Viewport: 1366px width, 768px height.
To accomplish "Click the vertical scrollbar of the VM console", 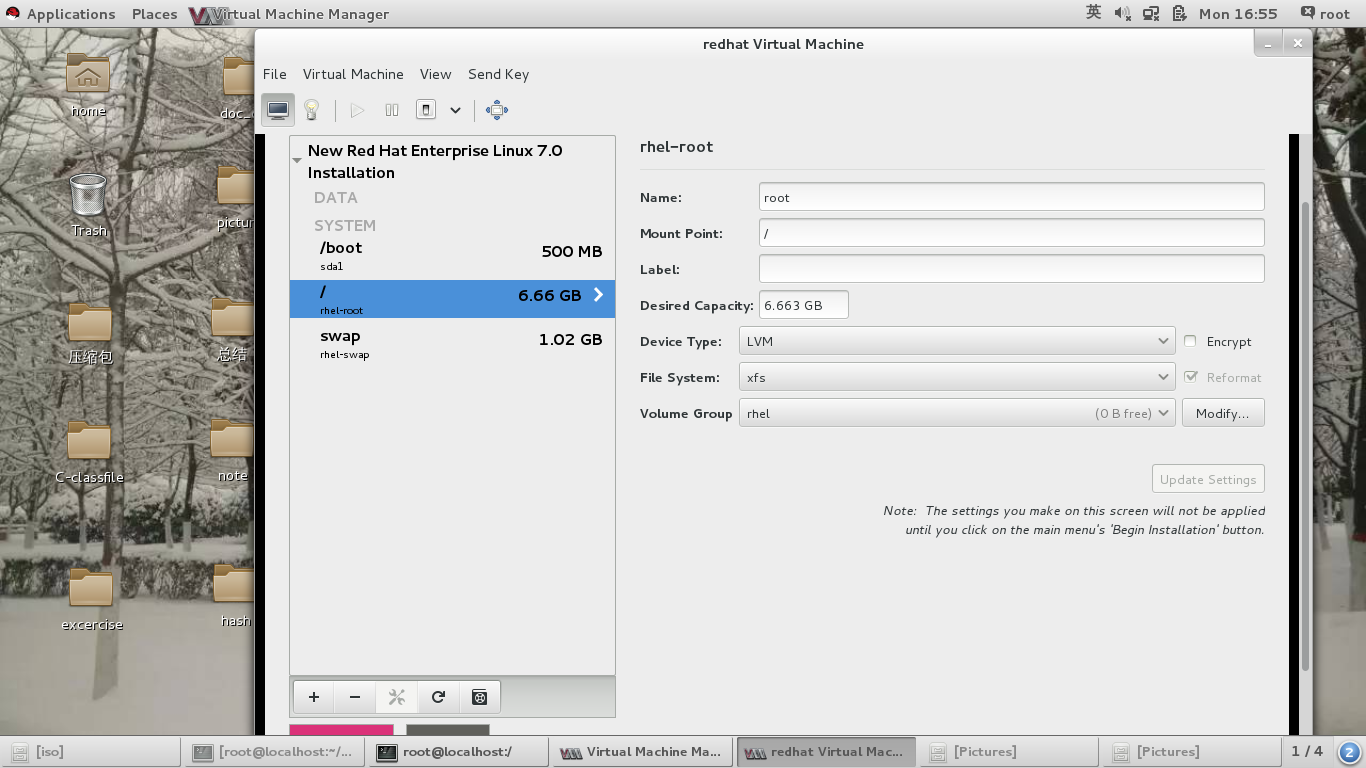I will click(x=1305, y=435).
